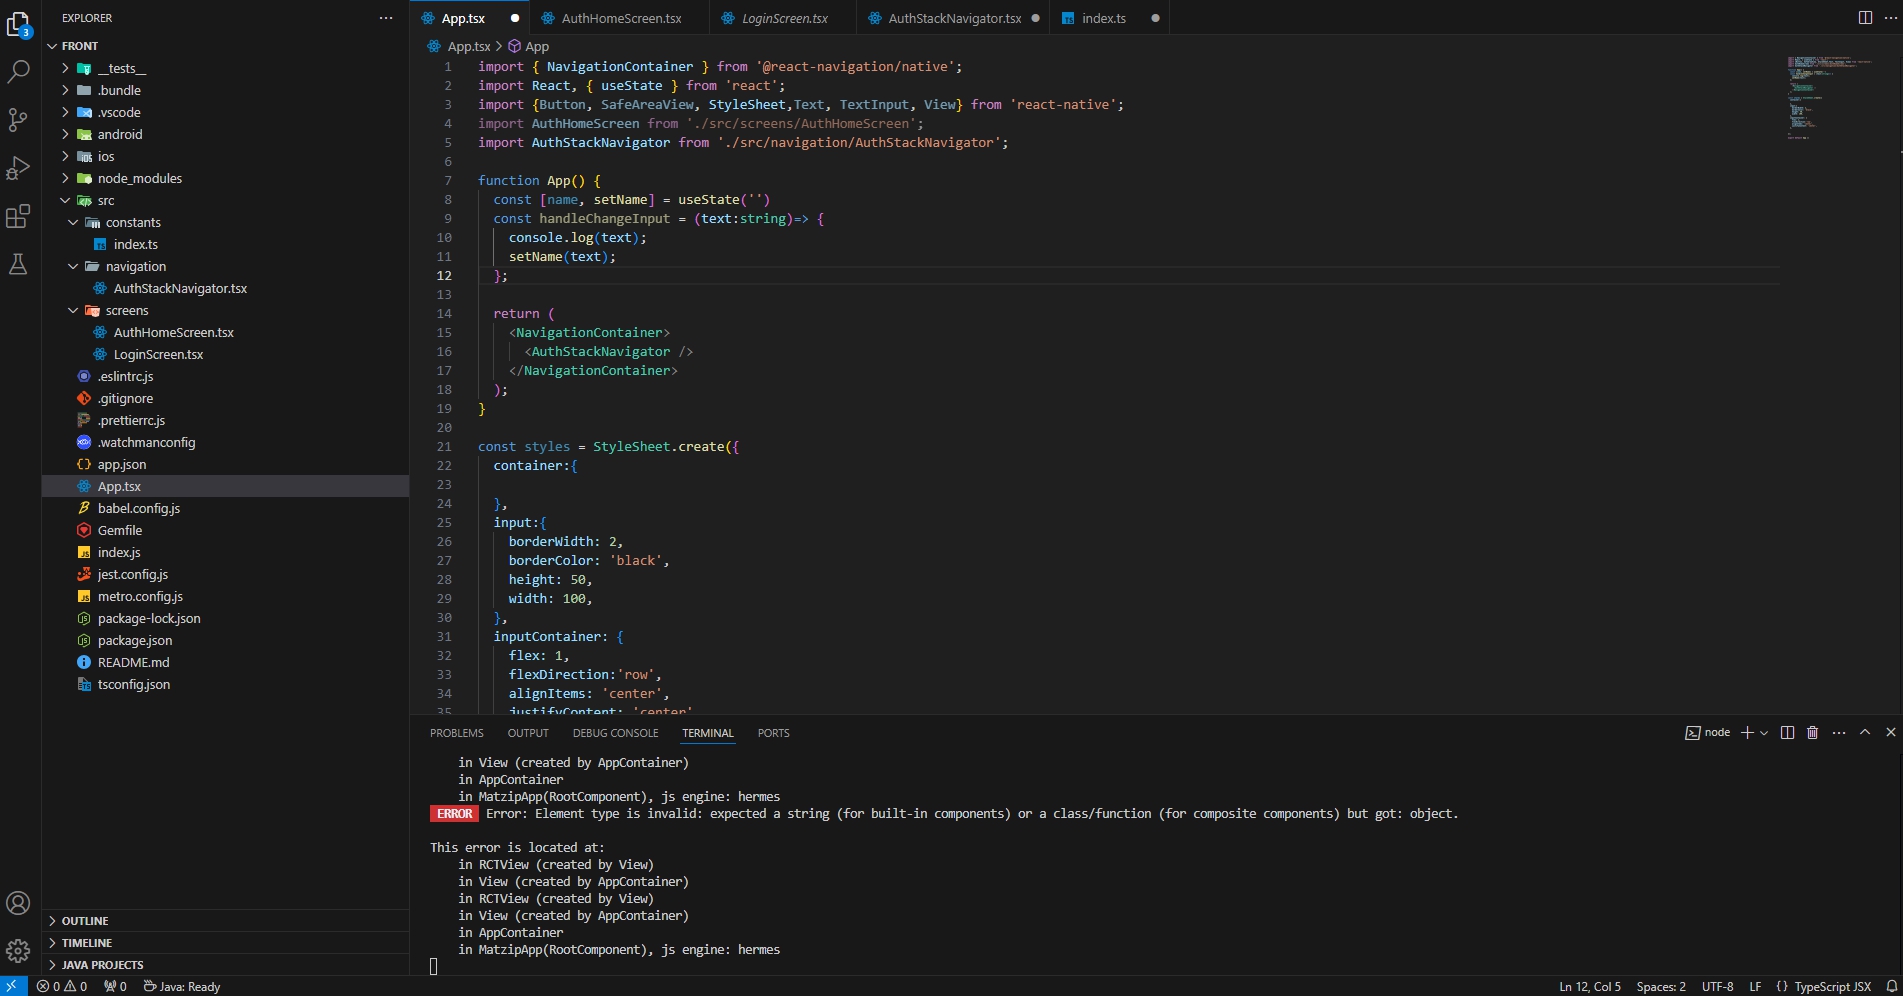The height and width of the screenshot is (996, 1903).
Task: Open the Explorer view in activity bar
Action: point(18,25)
